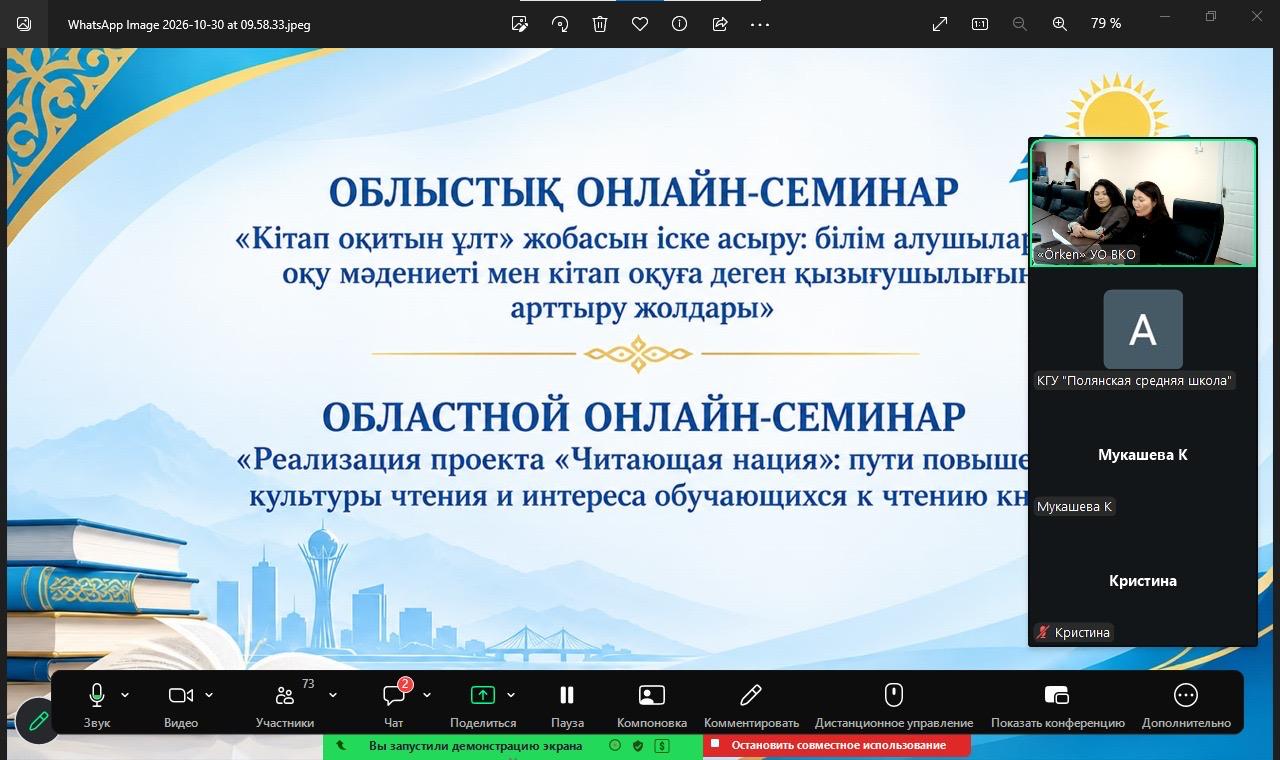The height and width of the screenshot is (760, 1280).
Task: Expand the arrow next to Поделиться
Action: (511, 695)
